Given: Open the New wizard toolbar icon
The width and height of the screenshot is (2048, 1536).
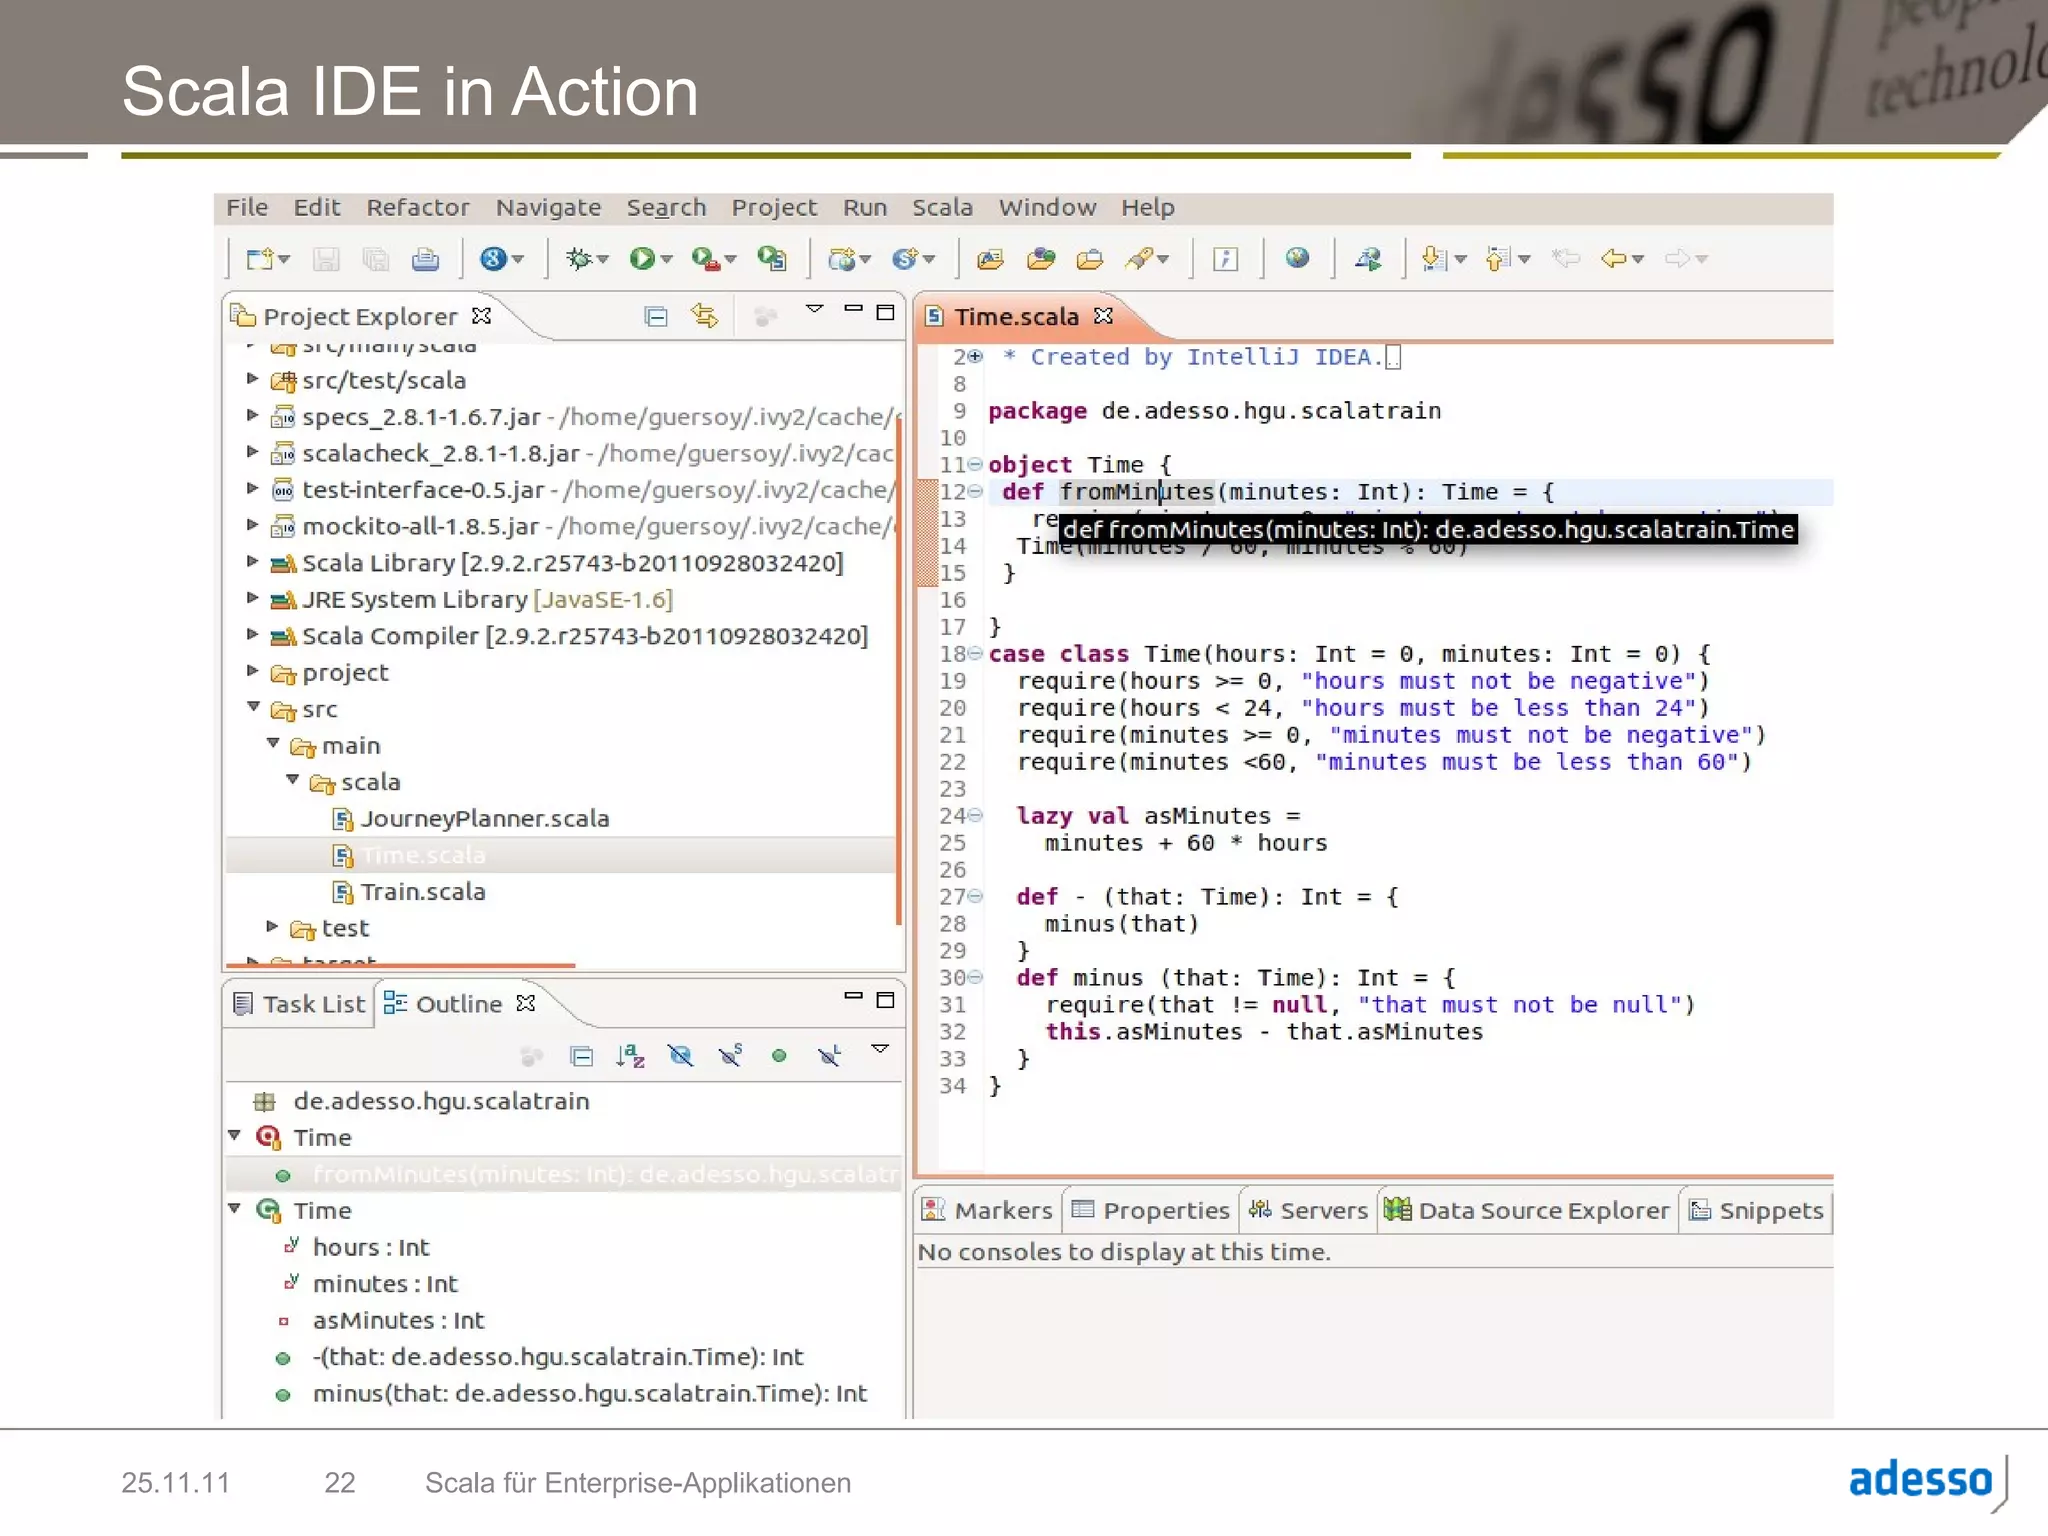Looking at the screenshot, I should (x=260, y=259).
